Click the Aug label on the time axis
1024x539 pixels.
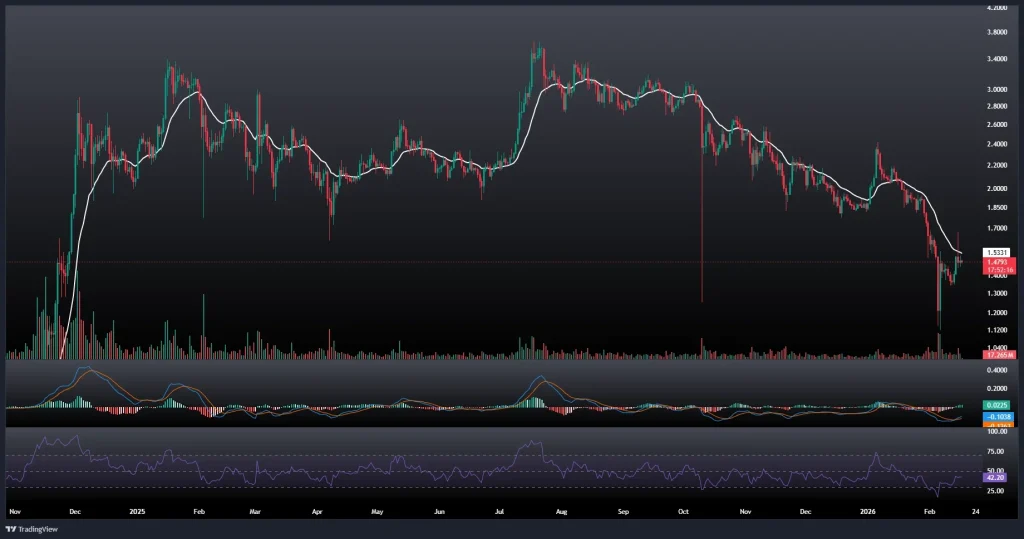561,510
